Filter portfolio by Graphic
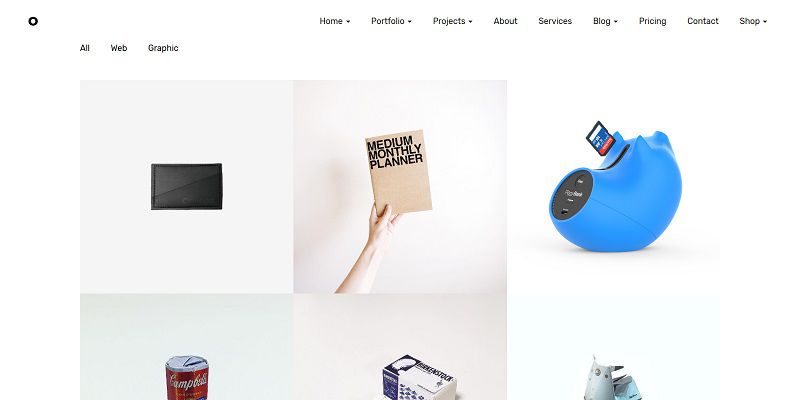800x400 pixels. (163, 48)
